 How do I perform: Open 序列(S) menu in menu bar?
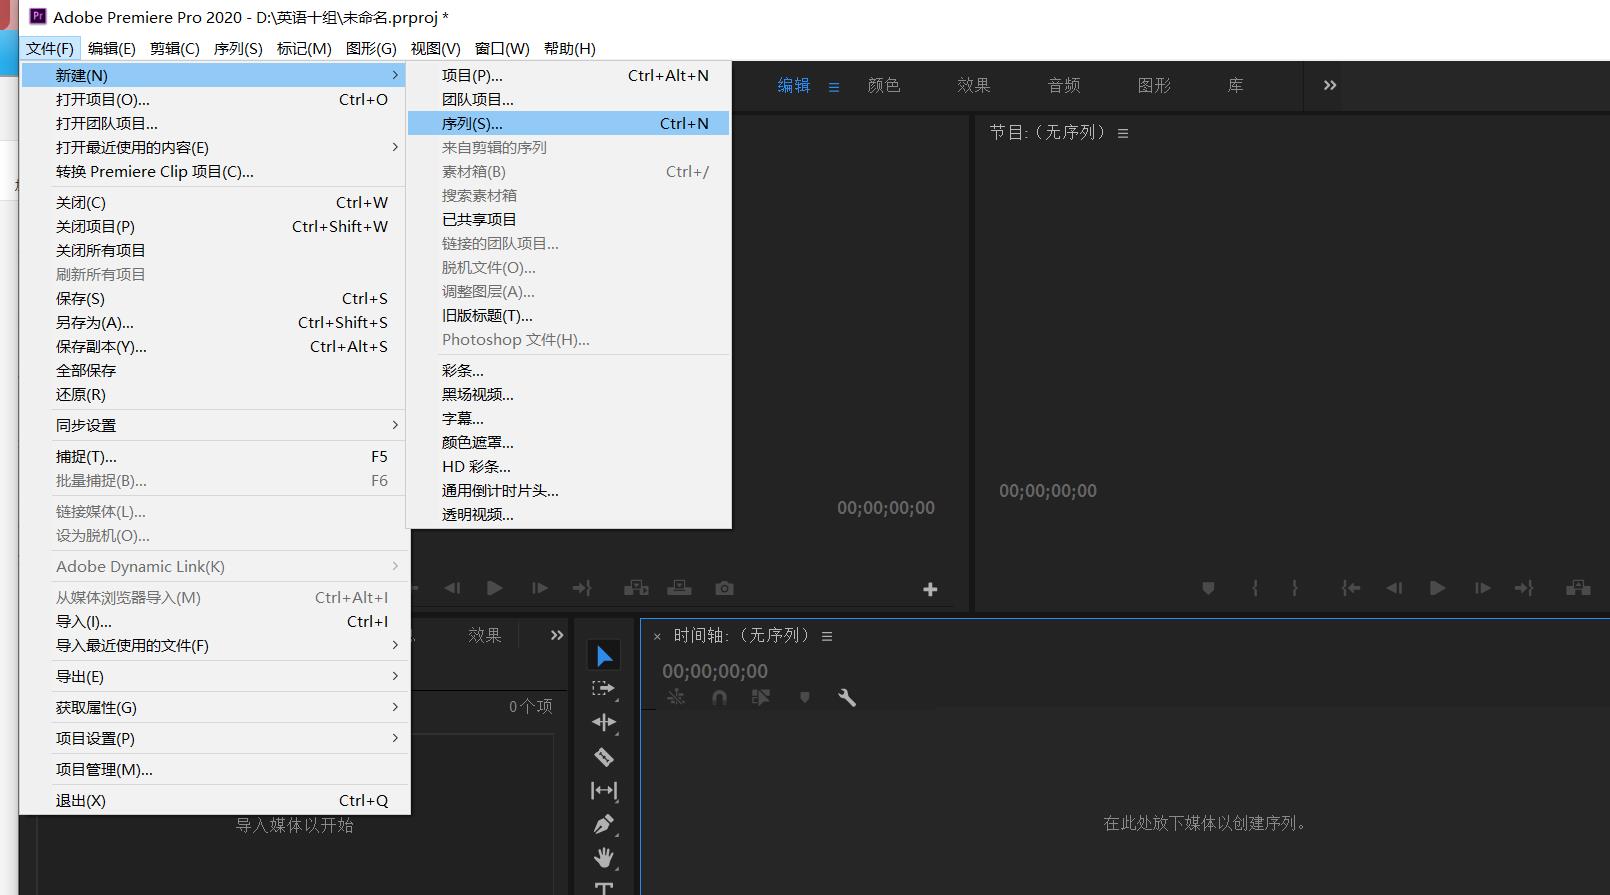238,48
